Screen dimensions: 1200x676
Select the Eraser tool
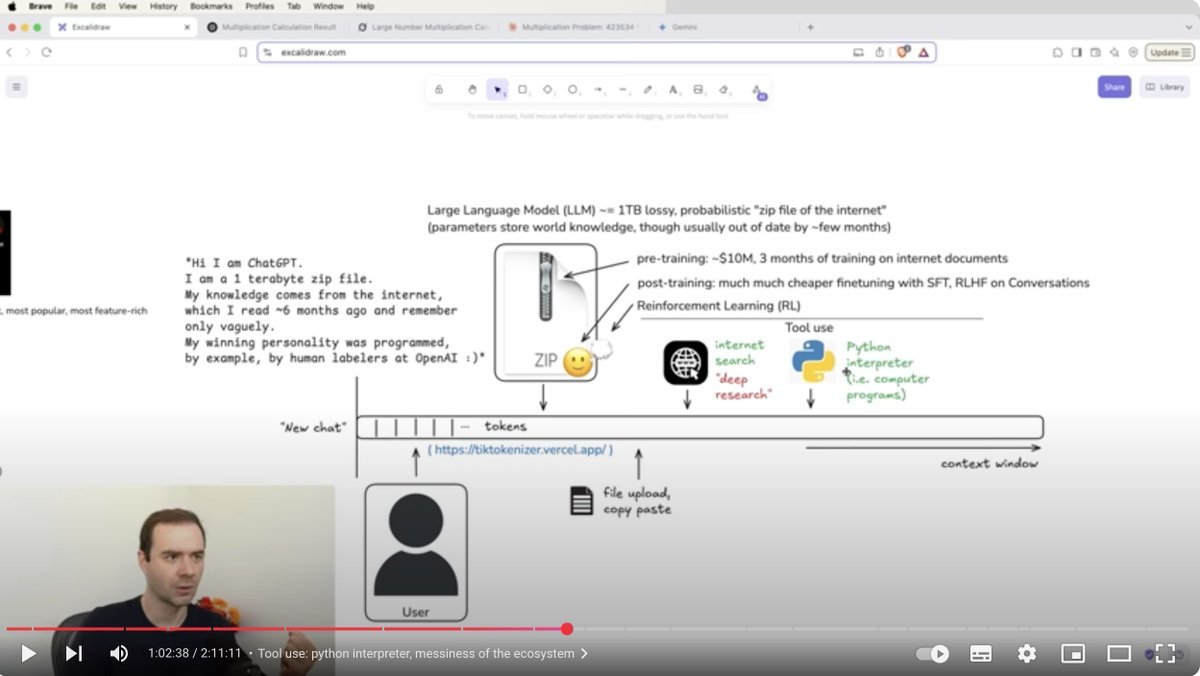coord(724,90)
